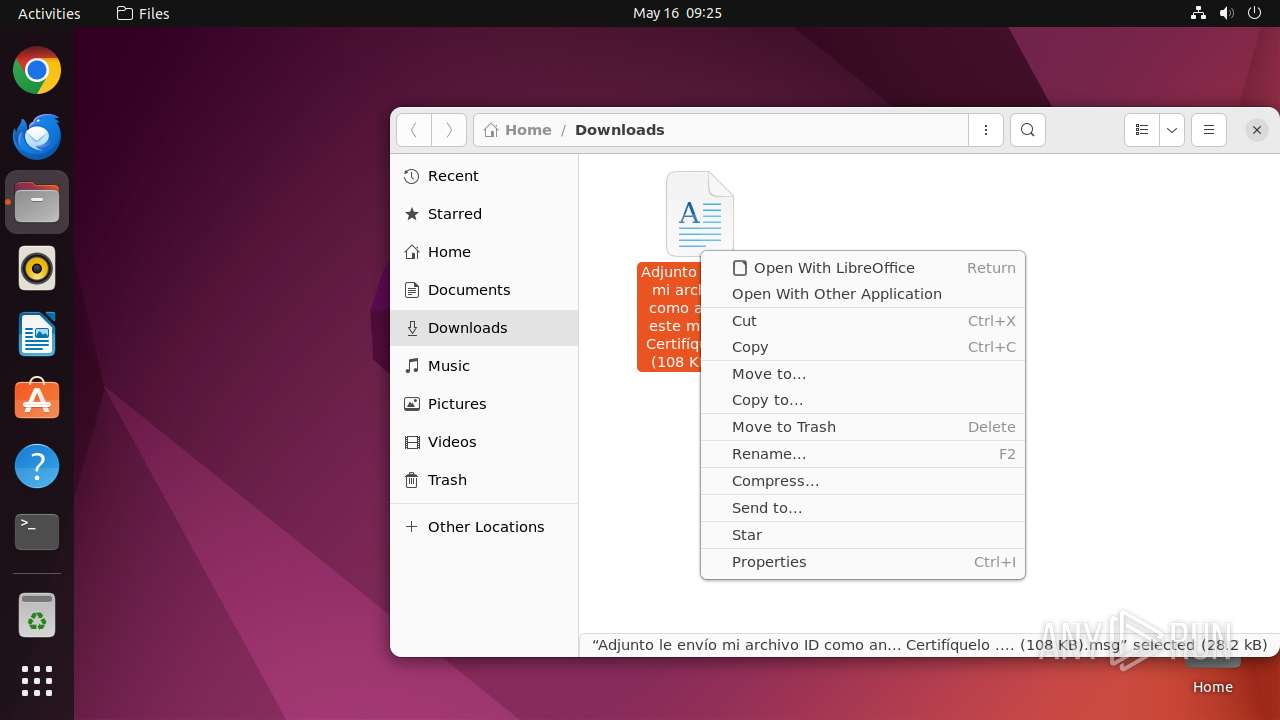
Task: Select Move to Trash
Action: [x=863, y=427]
